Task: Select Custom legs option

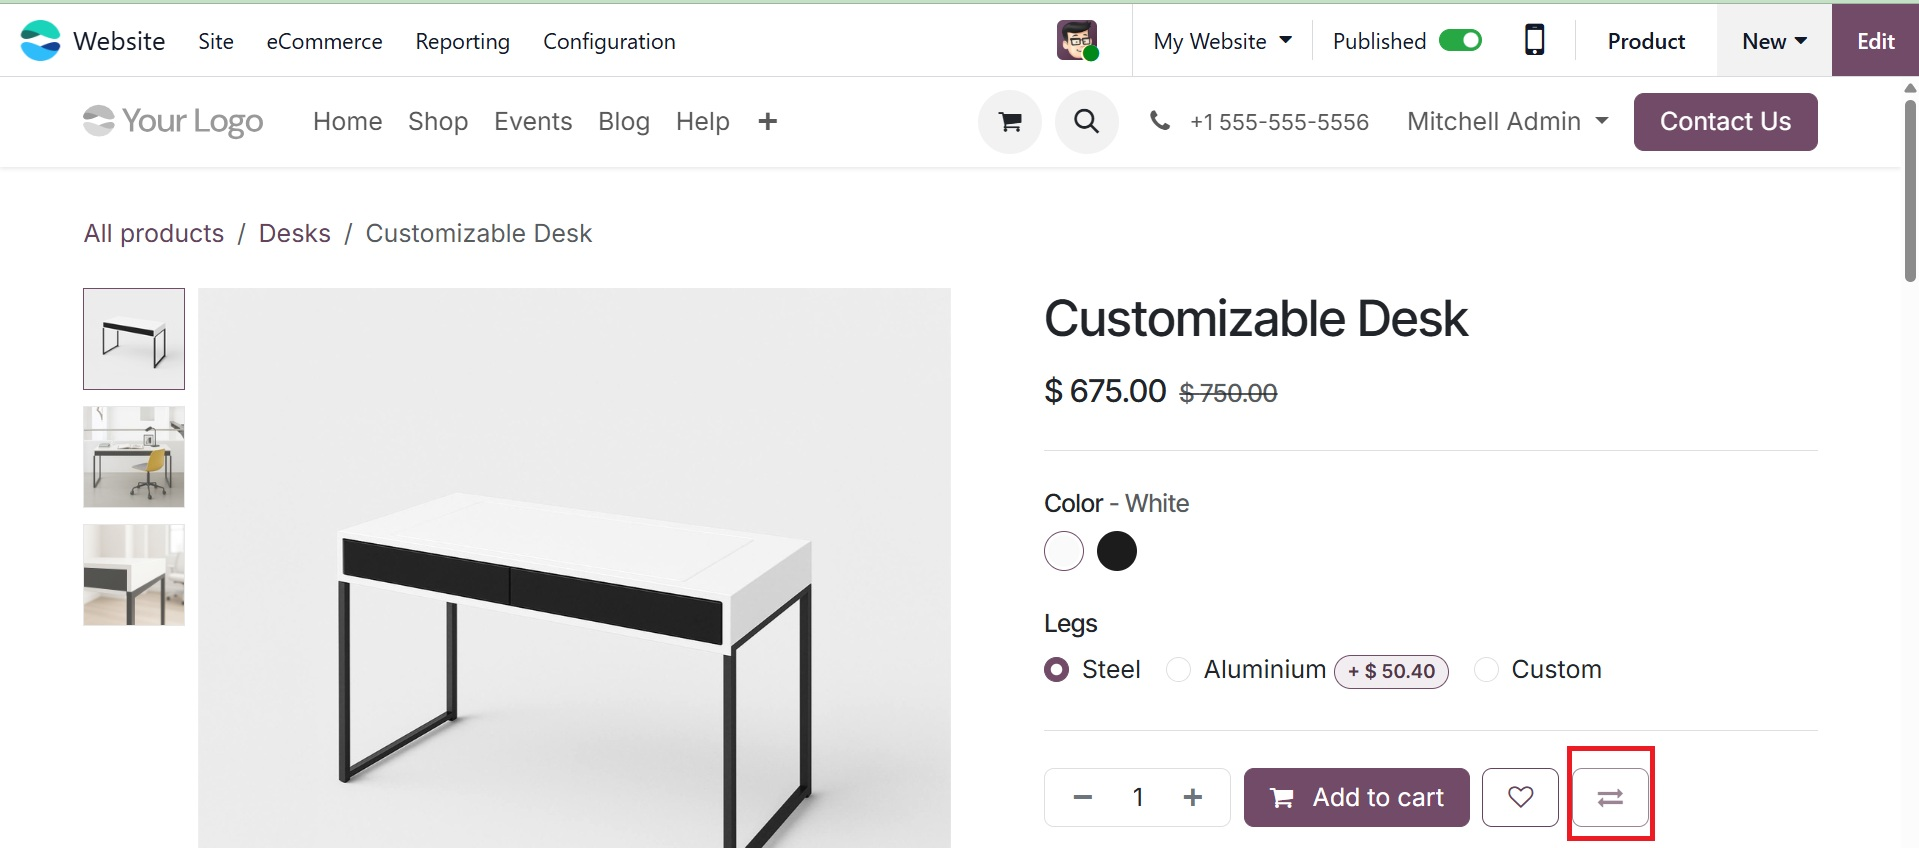Action: (1487, 670)
